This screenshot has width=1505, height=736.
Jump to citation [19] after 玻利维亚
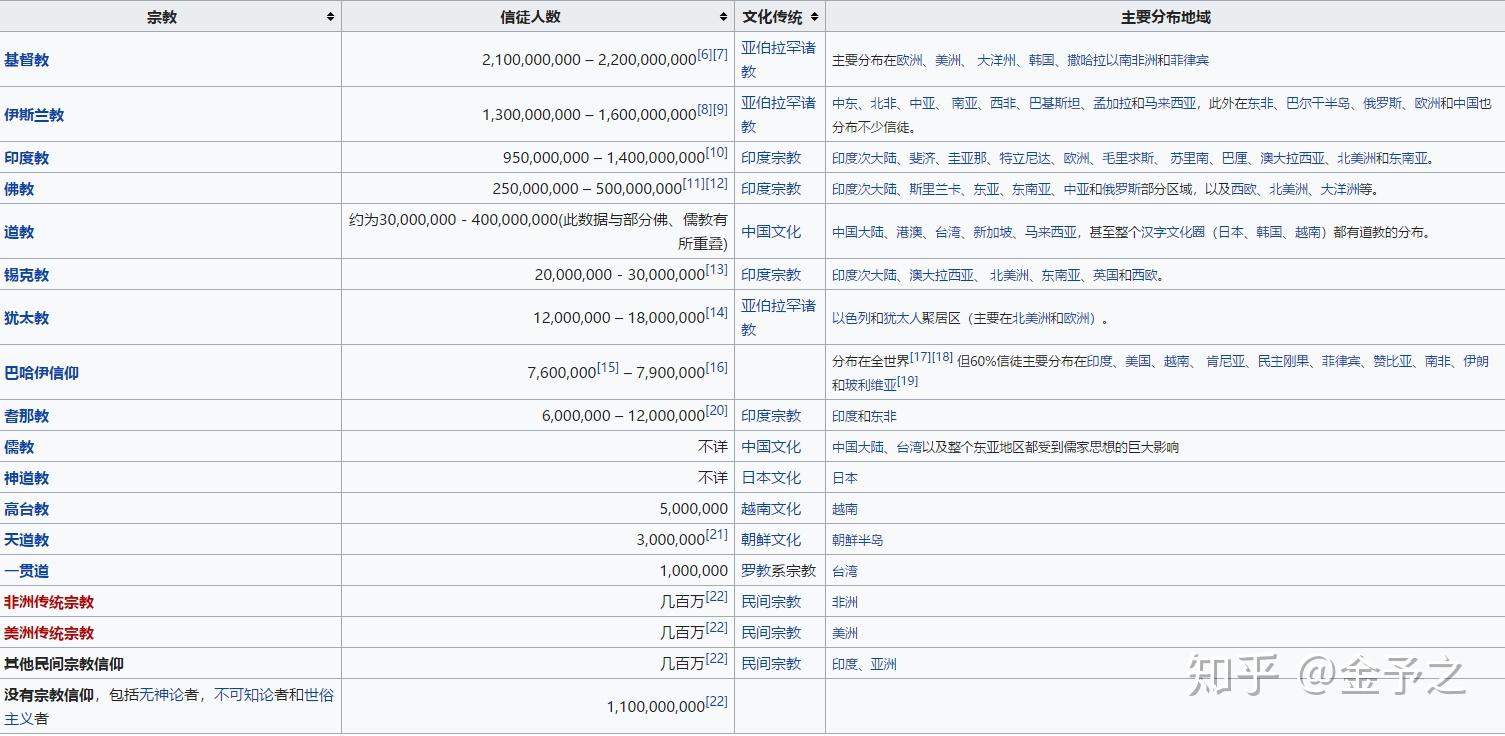pyautogui.click(x=907, y=380)
